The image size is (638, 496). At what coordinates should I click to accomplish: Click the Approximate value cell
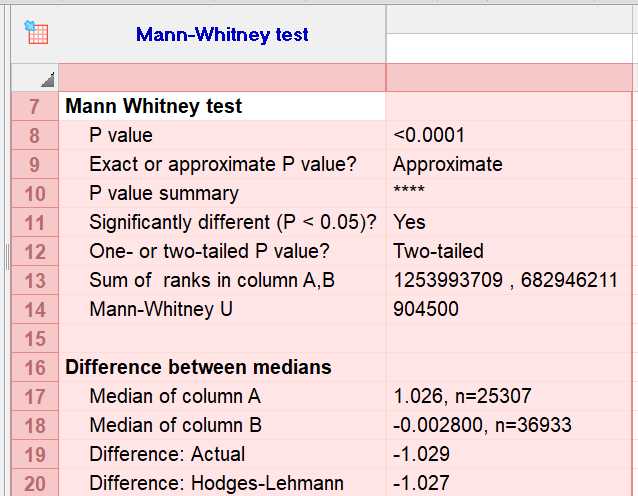pyautogui.click(x=447, y=164)
